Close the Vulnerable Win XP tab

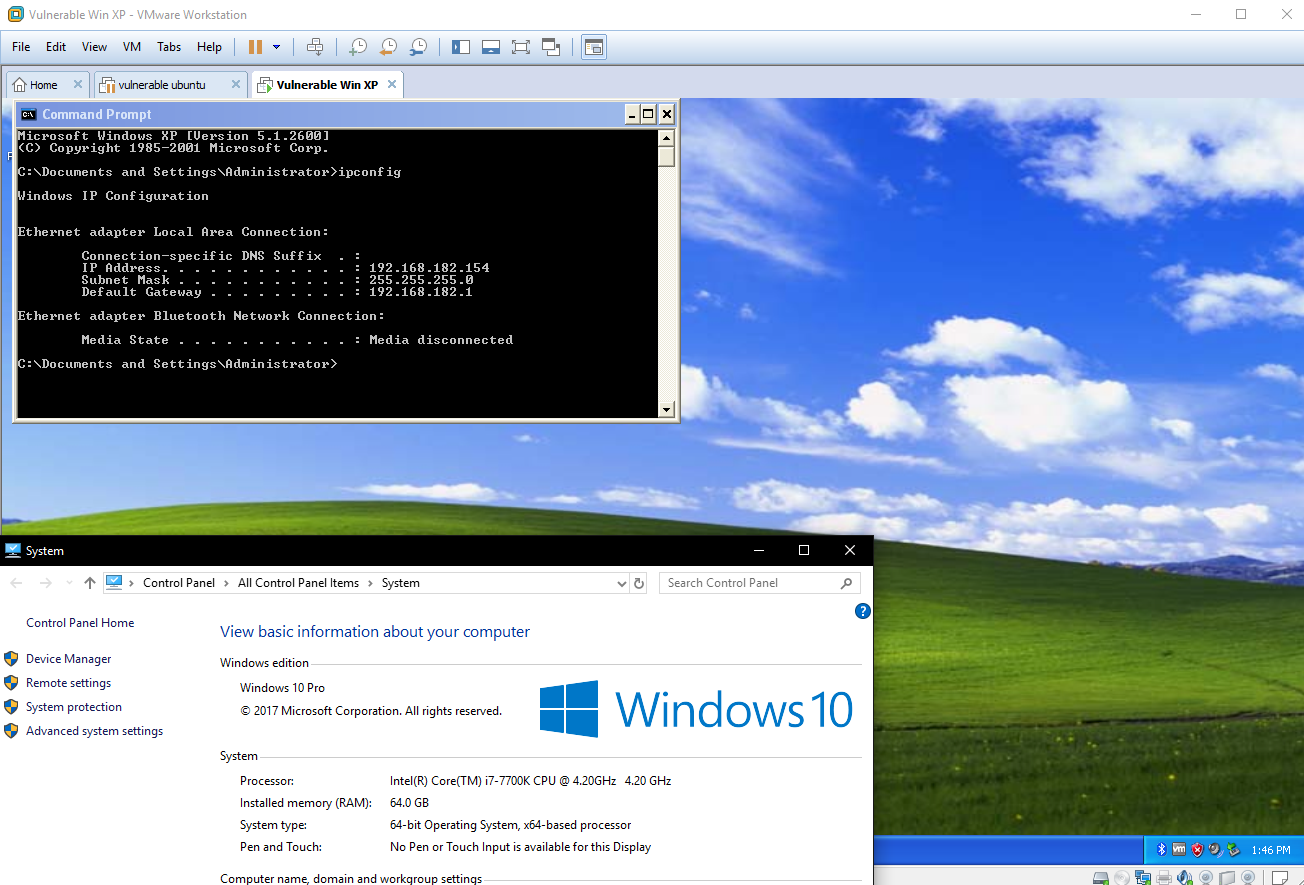point(392,85)
